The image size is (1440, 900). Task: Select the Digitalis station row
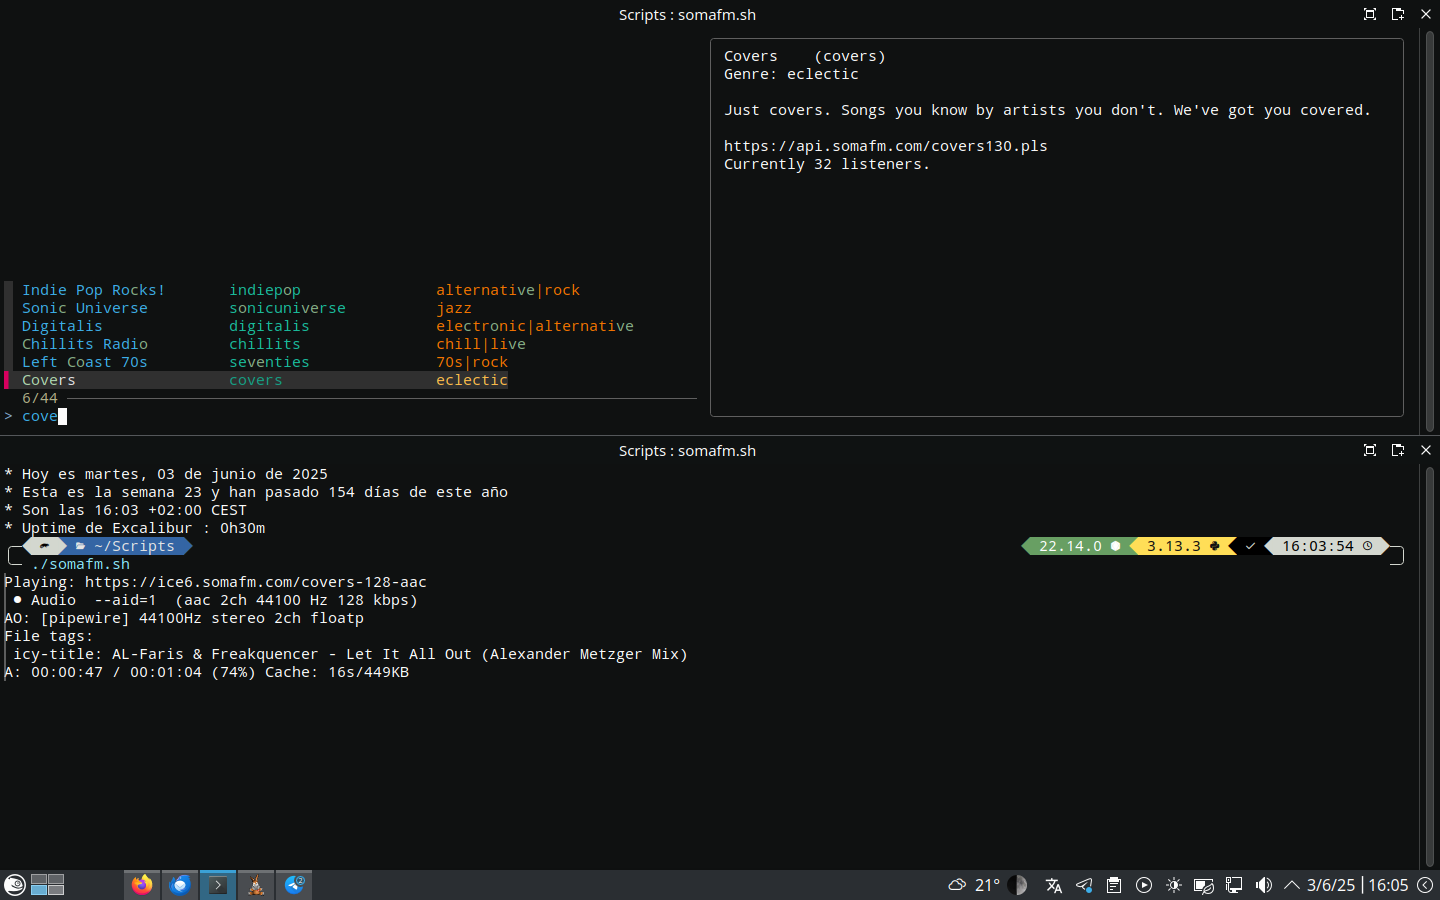pyautogui.click(x=350, y=326)
